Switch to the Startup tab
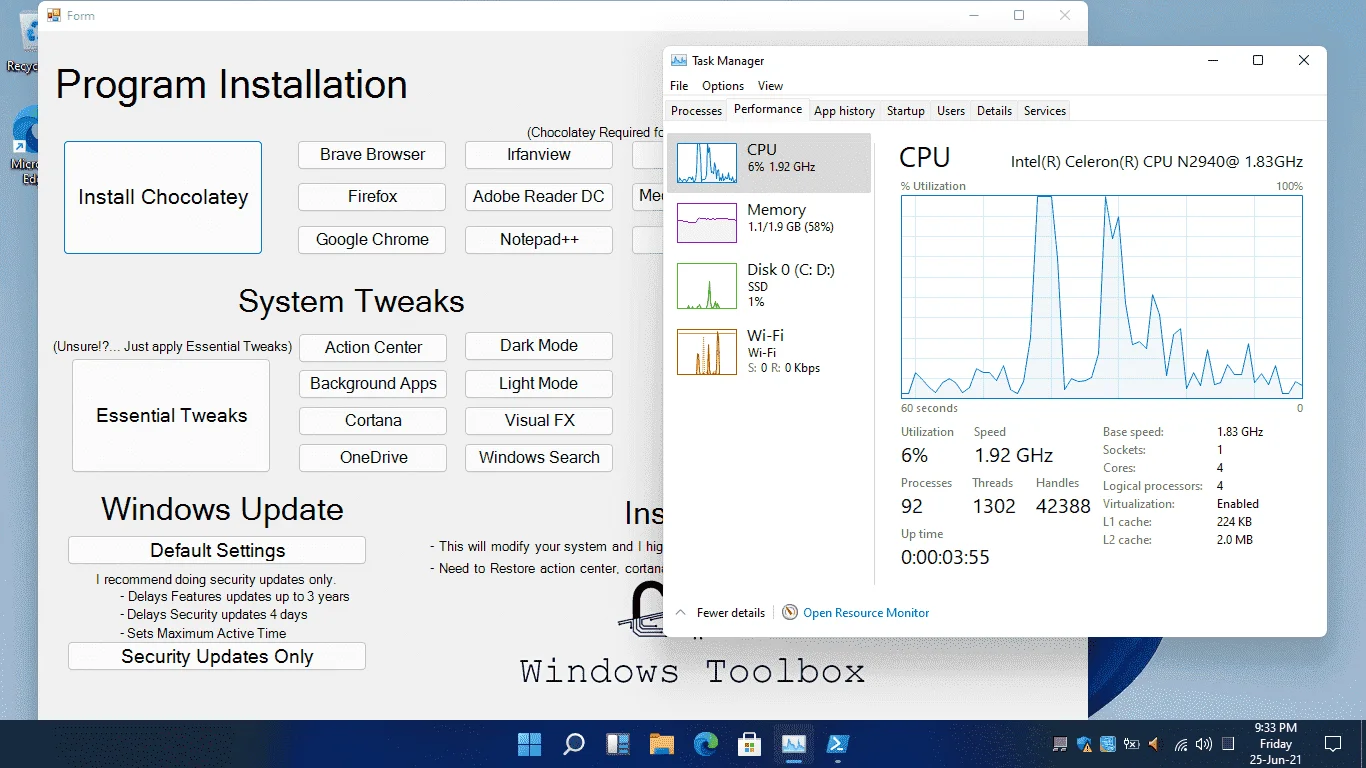The image size is (1366, 768). (906, 111)
